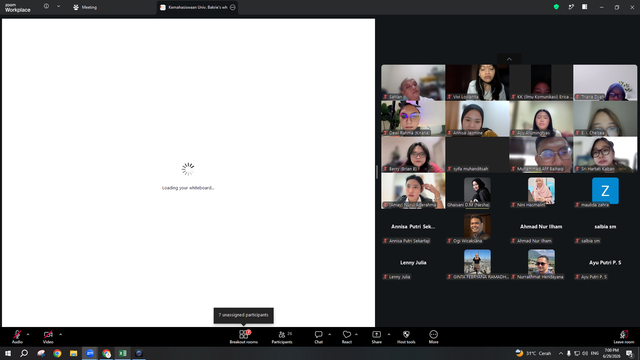Select the Annisa Putri Sek... participant tile
The height and width of the screenshot is (360, 640).
[x=413, y=227]
